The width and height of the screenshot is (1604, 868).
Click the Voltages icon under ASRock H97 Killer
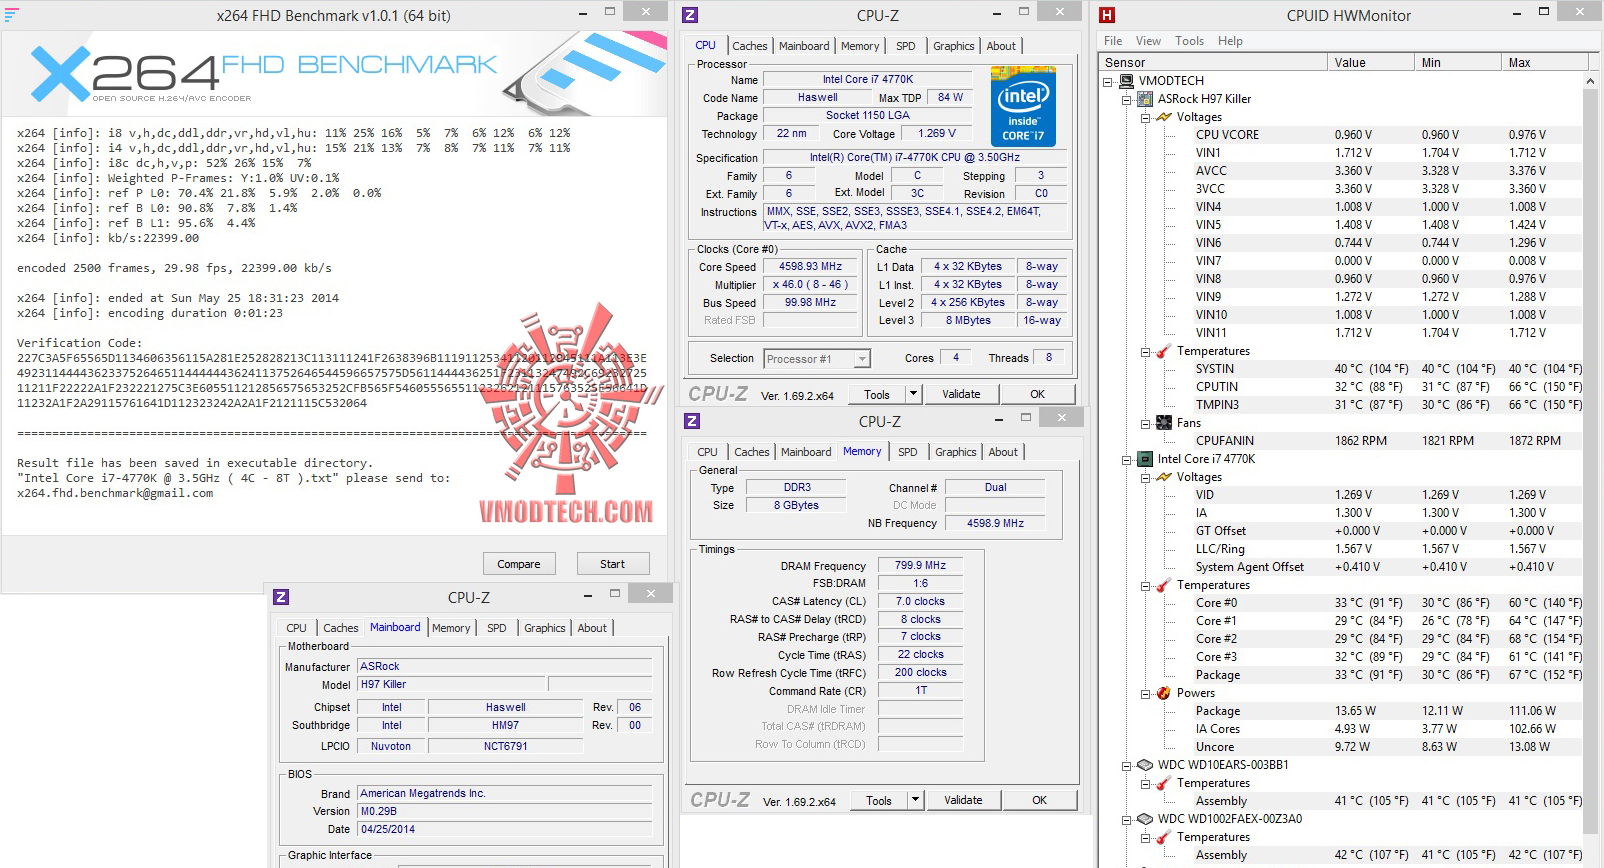click(x=1164, y=117)
